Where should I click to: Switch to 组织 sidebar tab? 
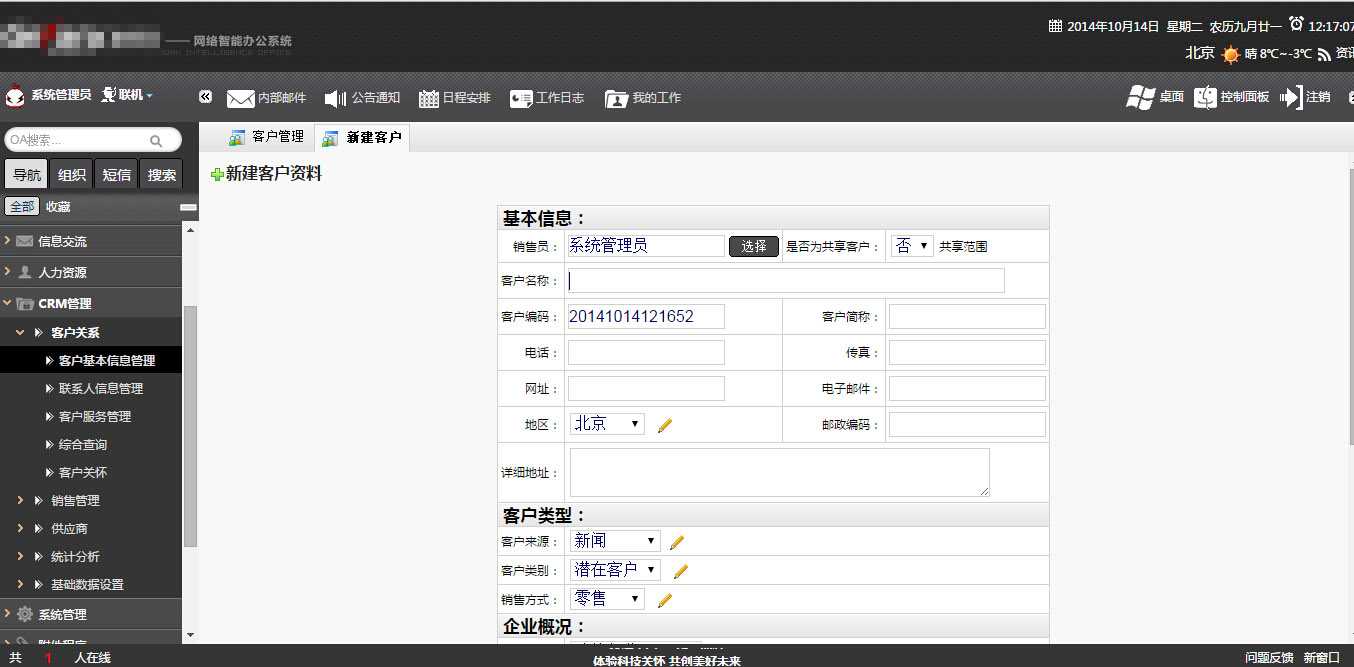(x=72, y=174)
